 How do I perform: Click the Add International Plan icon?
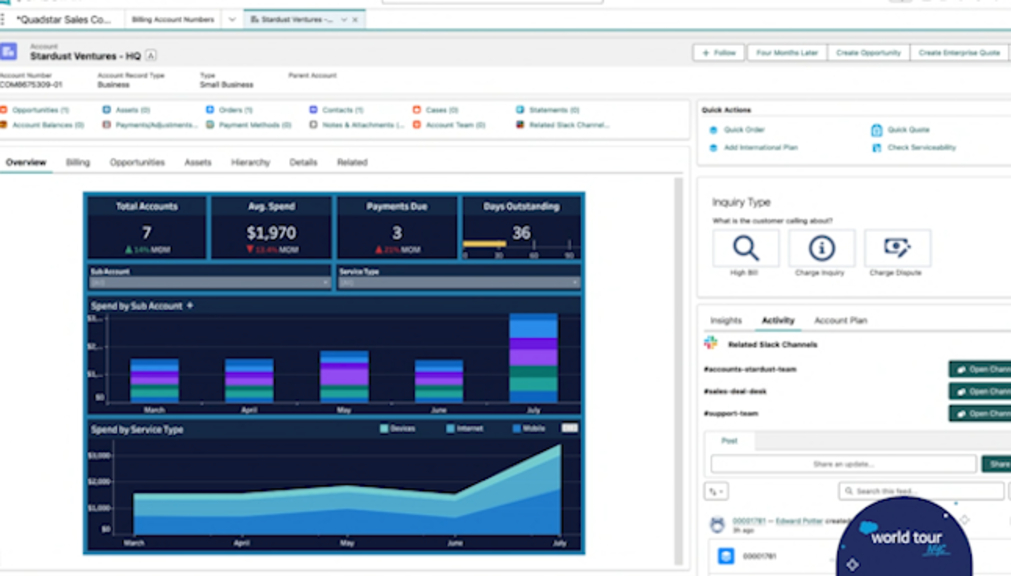pos(713,148)
